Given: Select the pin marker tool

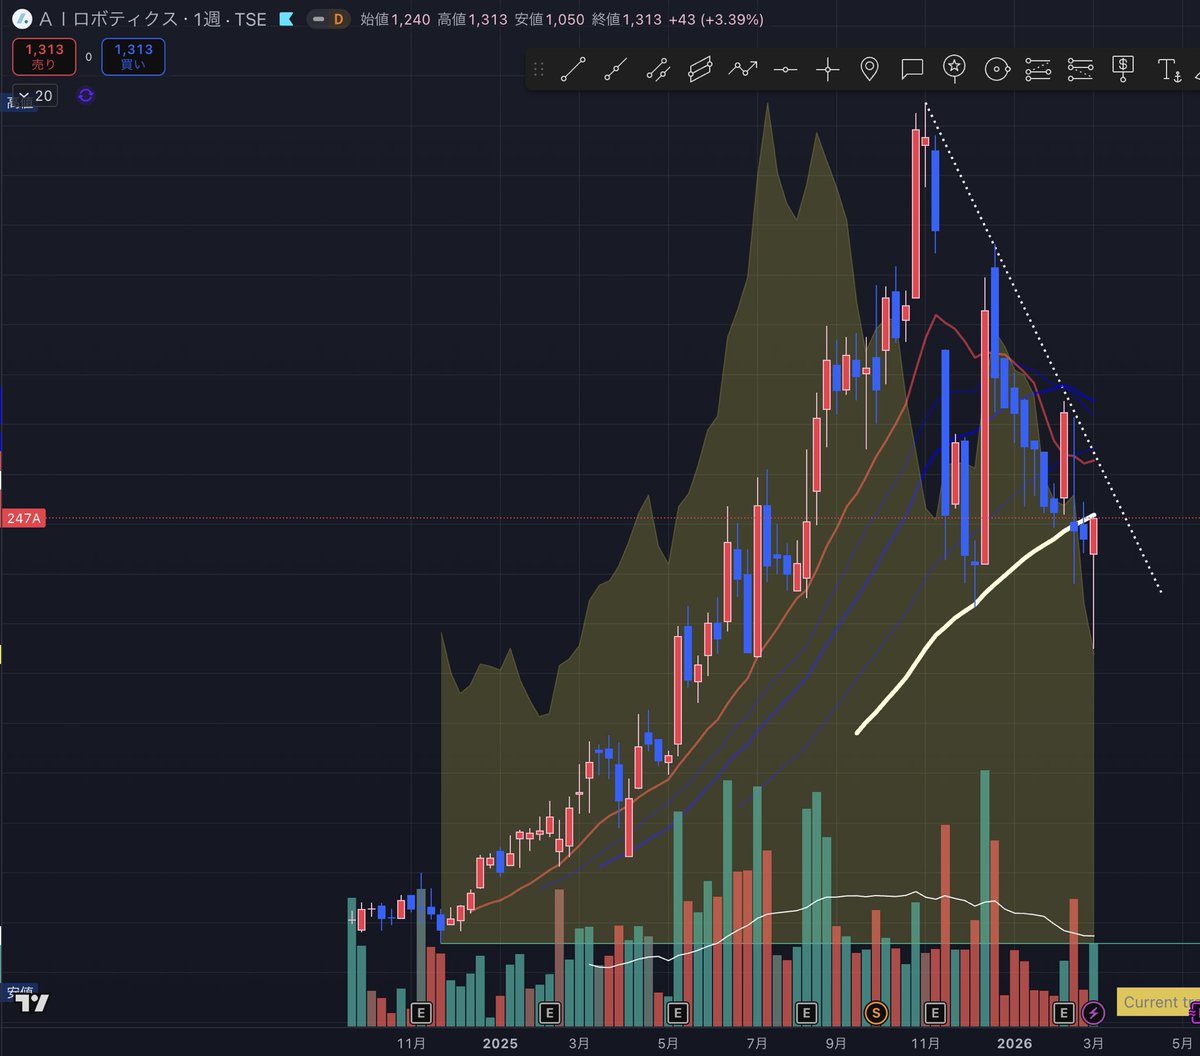Looking at the screenshot, I should [870, 69].
